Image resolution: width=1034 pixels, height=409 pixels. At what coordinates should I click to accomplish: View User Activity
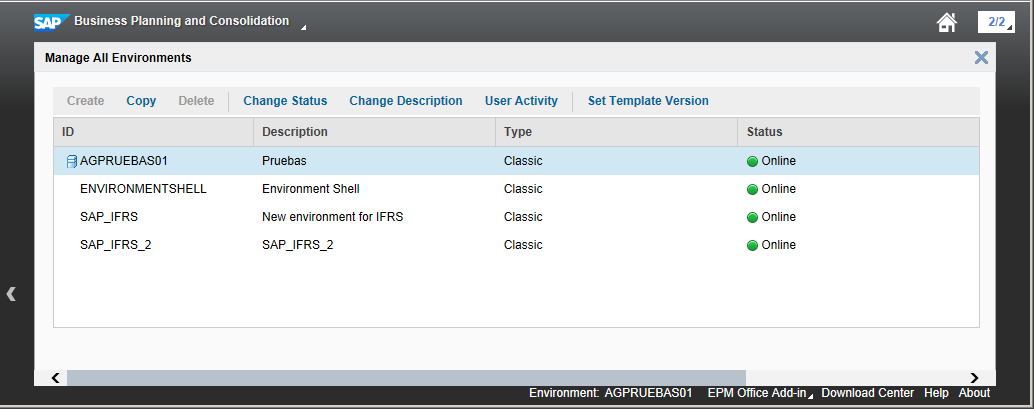pos(521,101)
